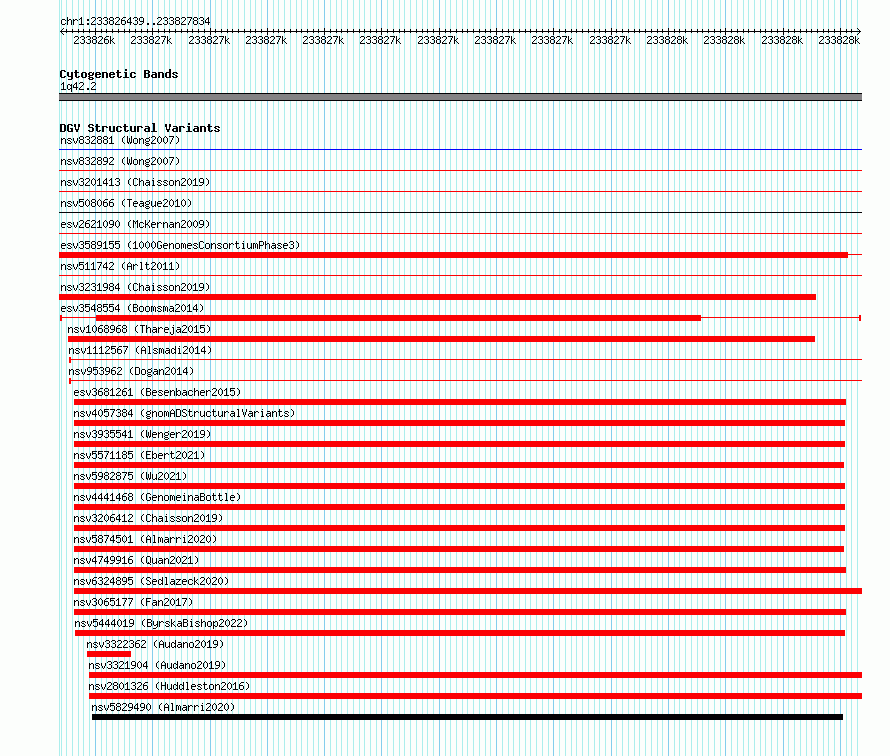This screenshot has width=890, height=756.
Task: Click the black bar of nsv5829490
Action: pyautogui.click(x=467, y=717)
